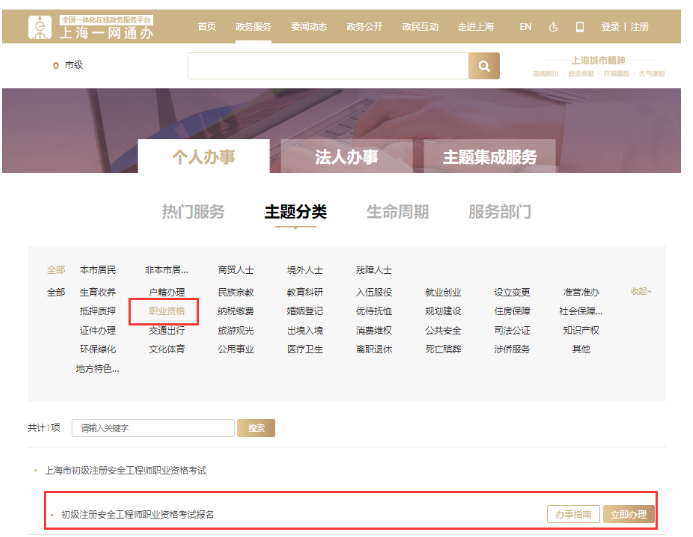The height and width of the screenshot is (537, 693).
Task: Open the 市级 region selector
Action: pyautogui.click(x=73, y=66)
